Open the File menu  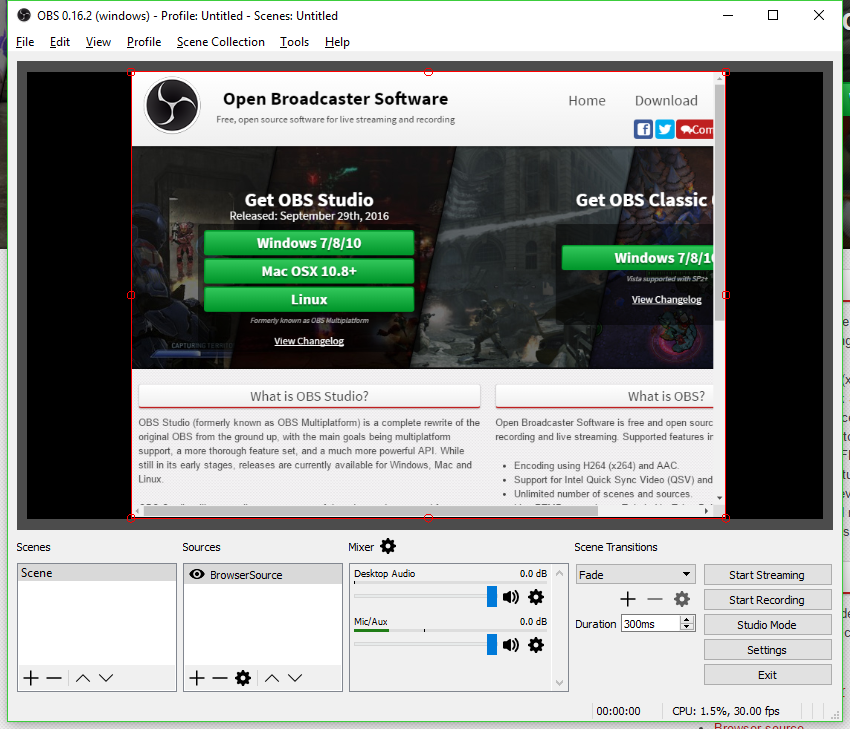[x=25, y=42]
